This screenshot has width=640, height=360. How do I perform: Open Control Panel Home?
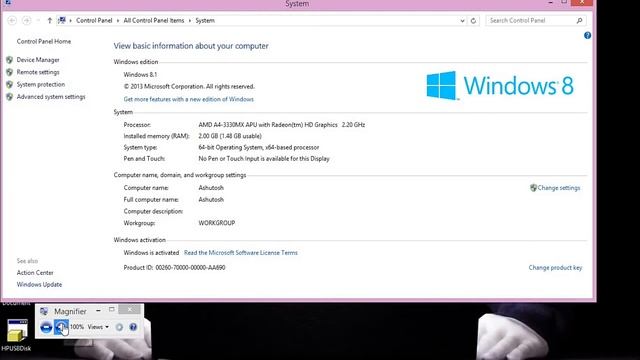tap(44, 41)
